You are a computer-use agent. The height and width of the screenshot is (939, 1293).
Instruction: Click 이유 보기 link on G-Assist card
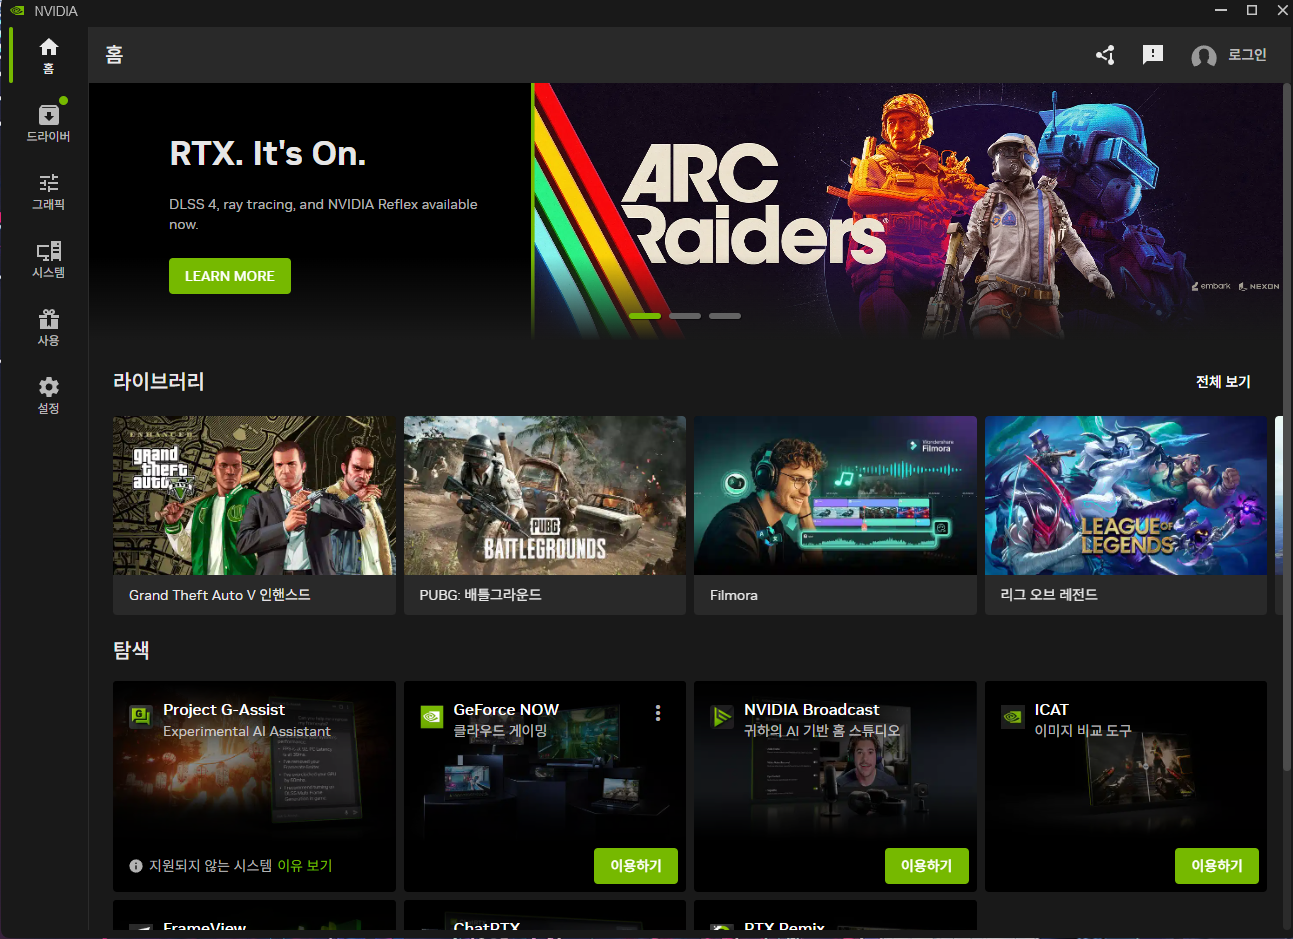[305, 866]
